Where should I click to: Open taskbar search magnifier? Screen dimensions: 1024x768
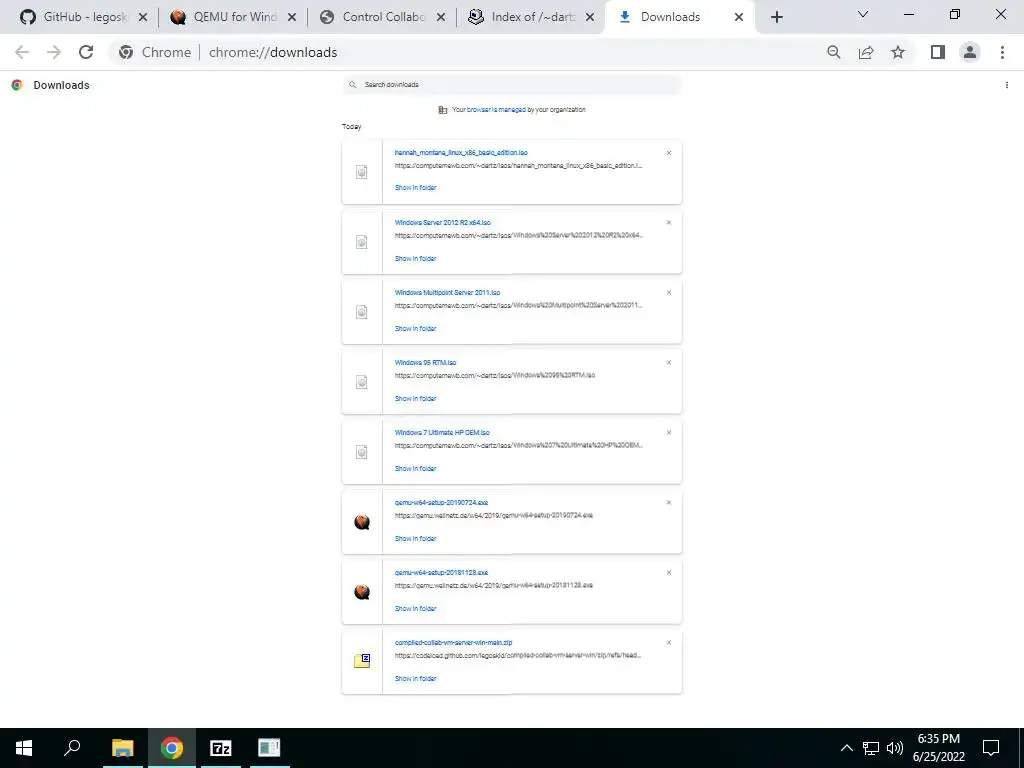(72, 748)
